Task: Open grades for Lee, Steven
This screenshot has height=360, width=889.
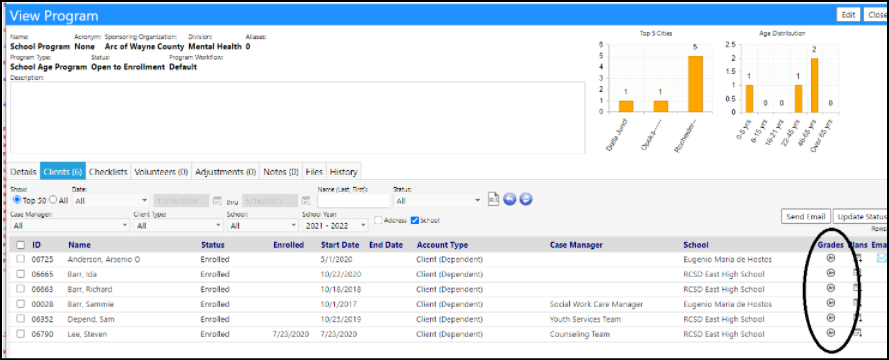Action: point(831,333)
